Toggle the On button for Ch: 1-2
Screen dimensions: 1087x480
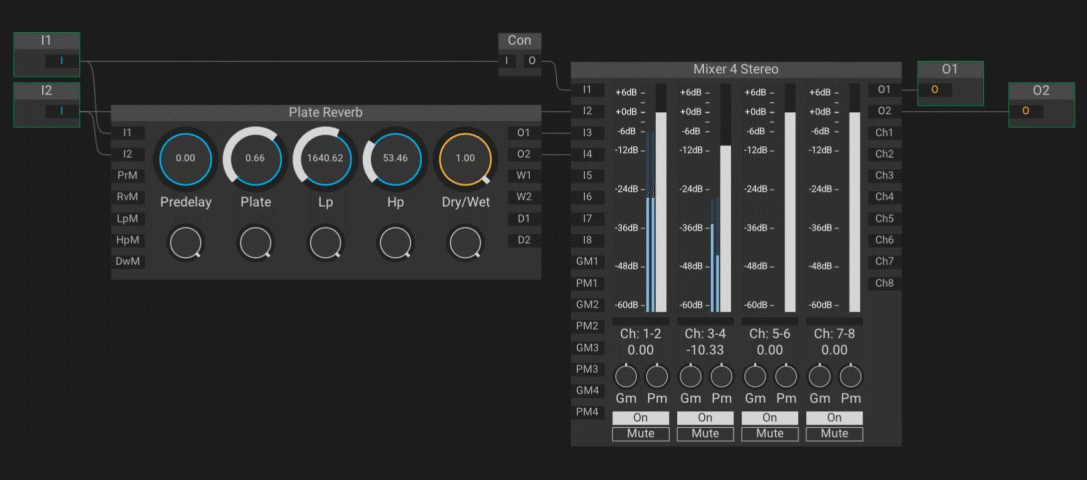pos(640,417)
